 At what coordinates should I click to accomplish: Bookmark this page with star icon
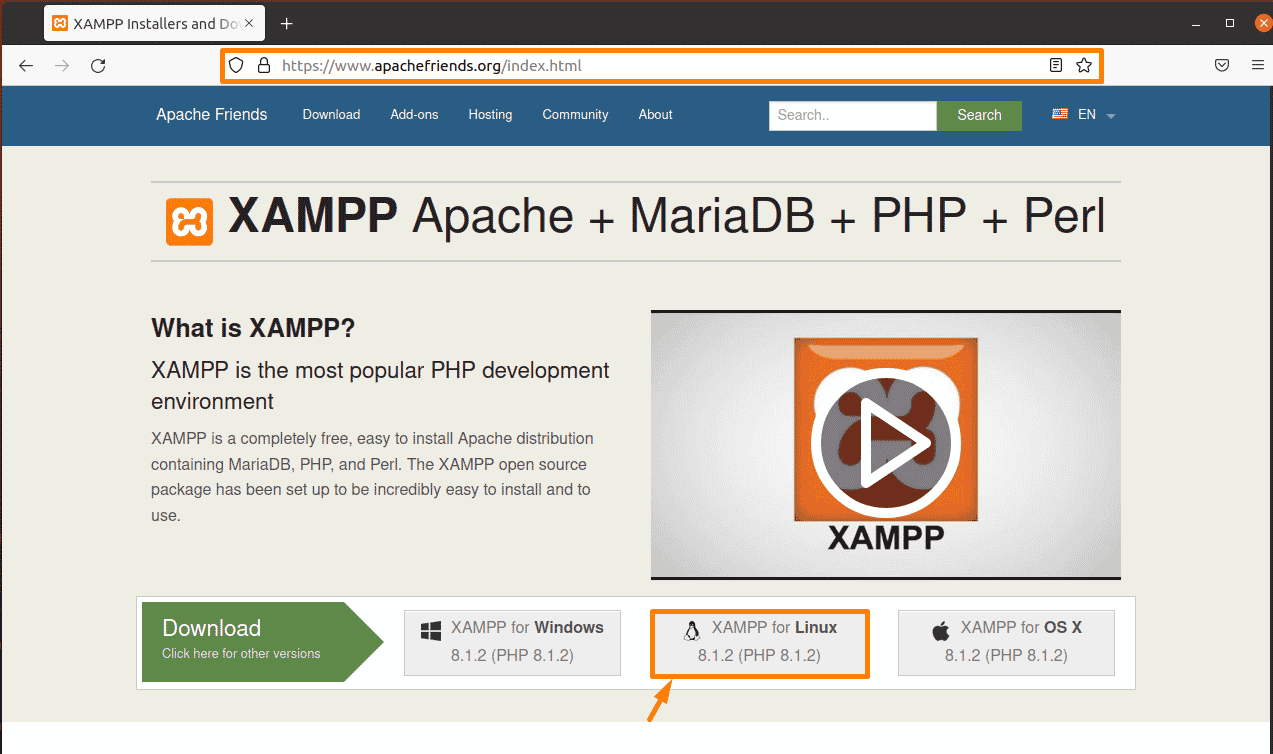pos(1084,66)
